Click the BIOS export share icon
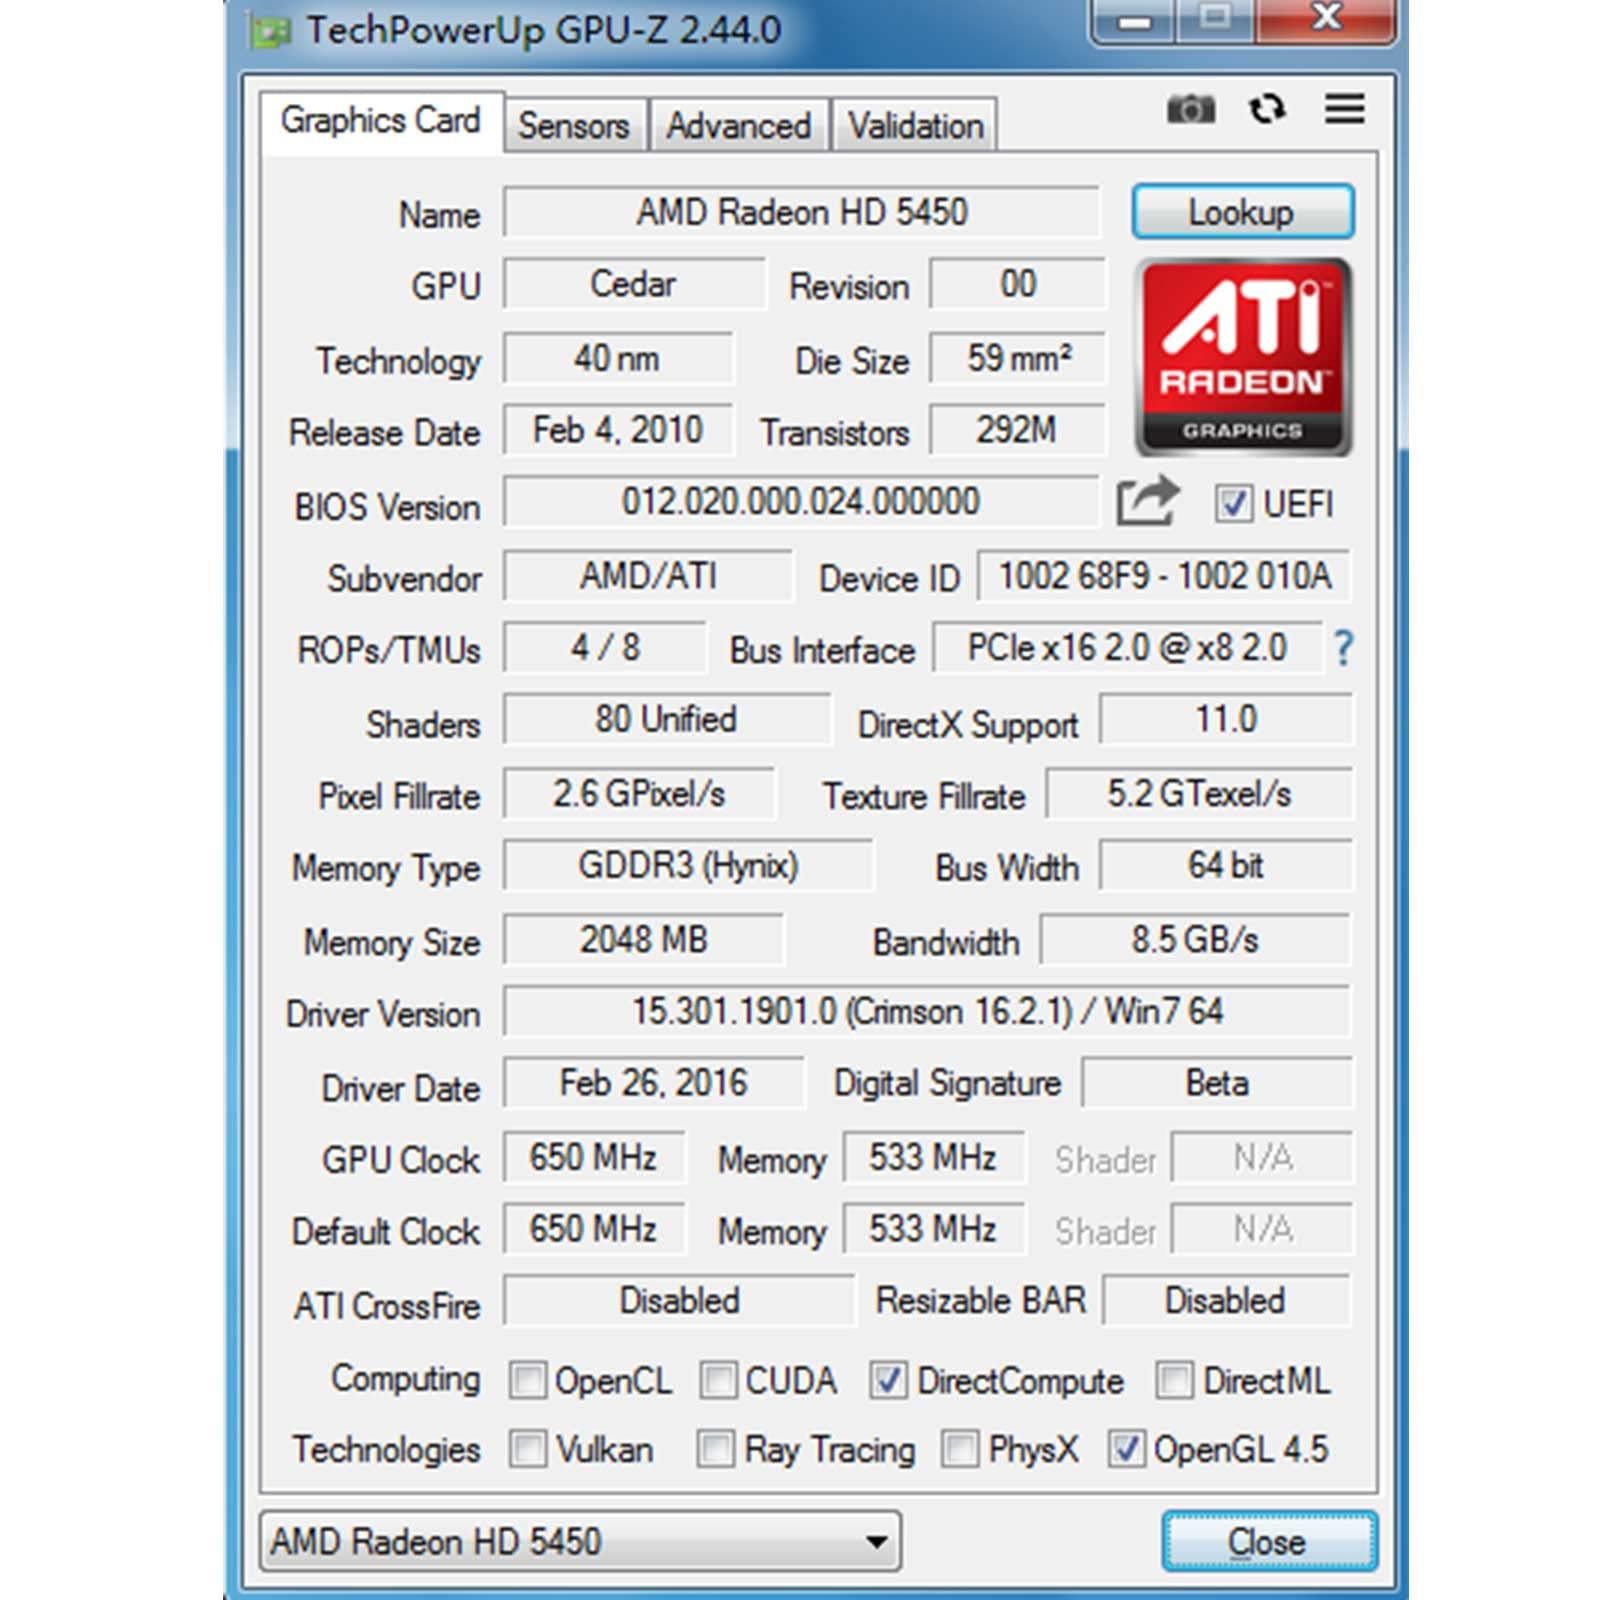 tap(1147, 501)
